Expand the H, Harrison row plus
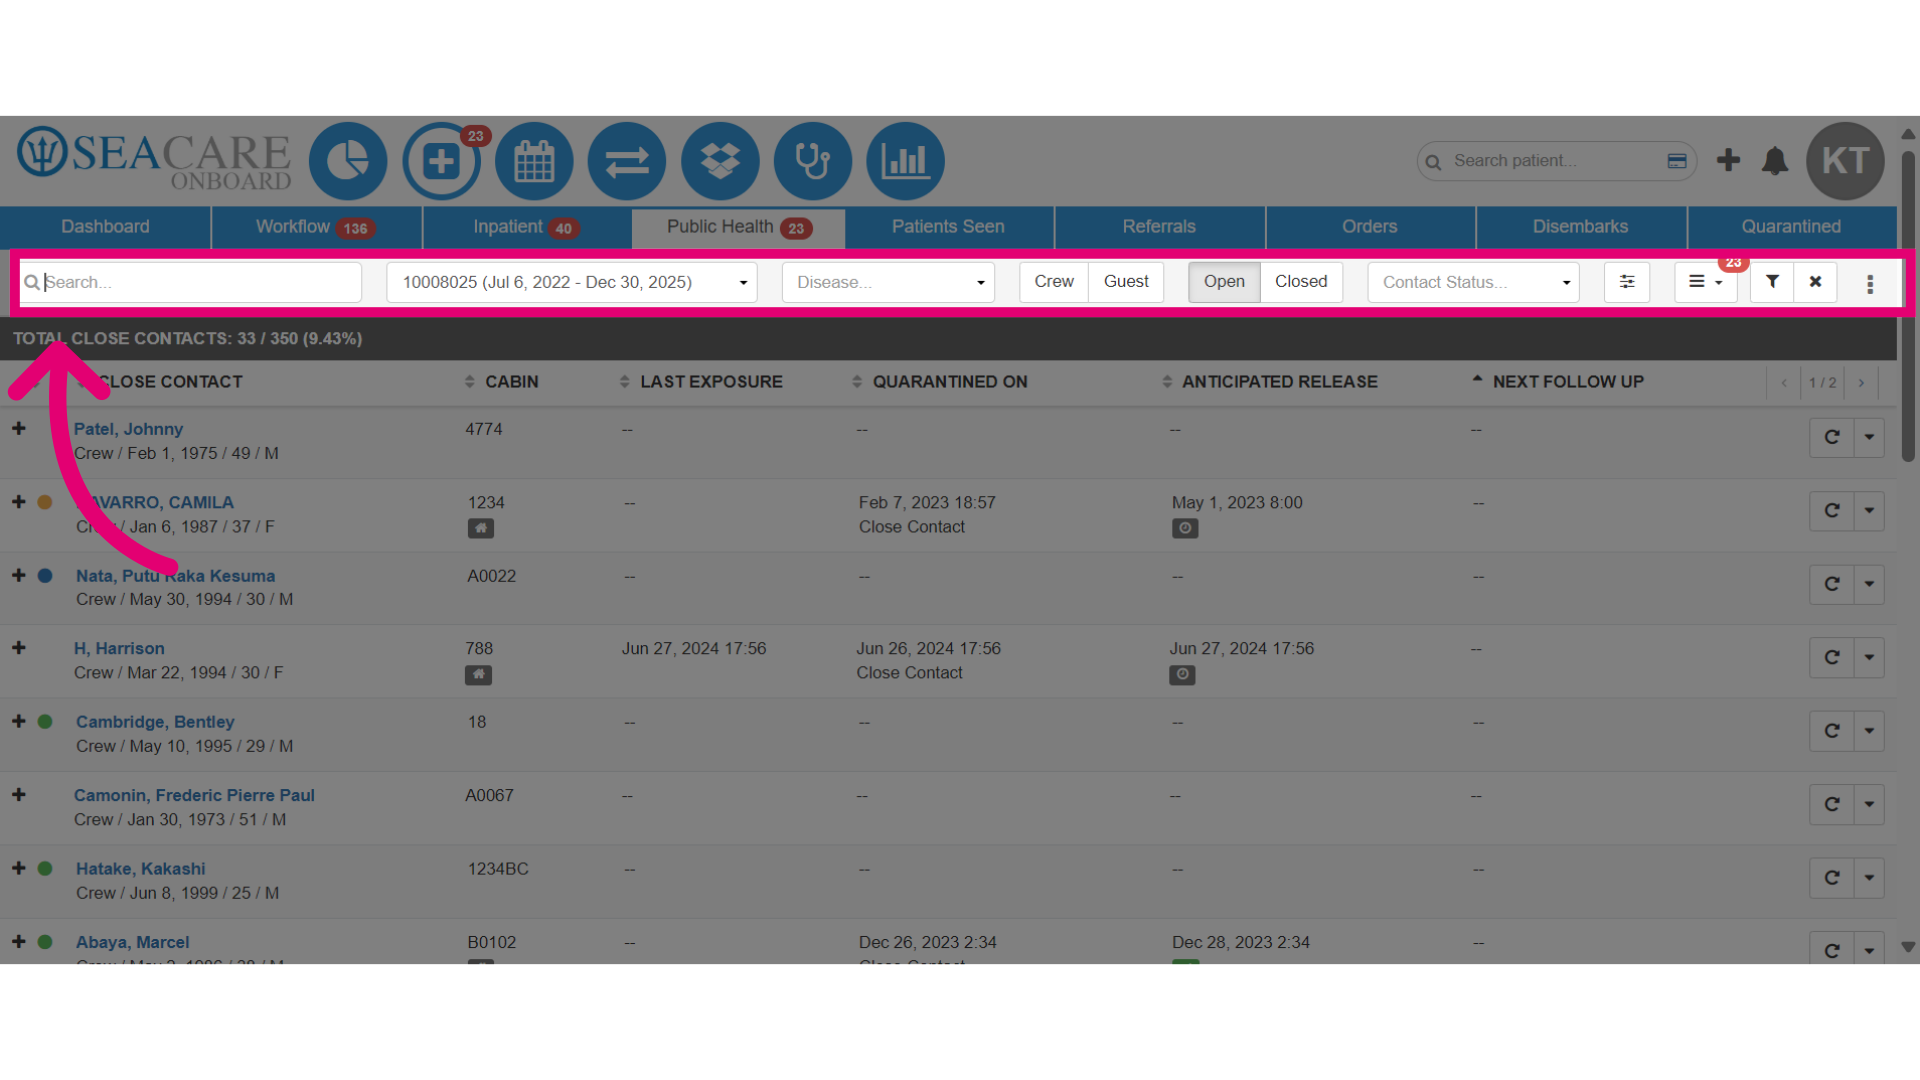1920x1080 pixels. (19, 648)
